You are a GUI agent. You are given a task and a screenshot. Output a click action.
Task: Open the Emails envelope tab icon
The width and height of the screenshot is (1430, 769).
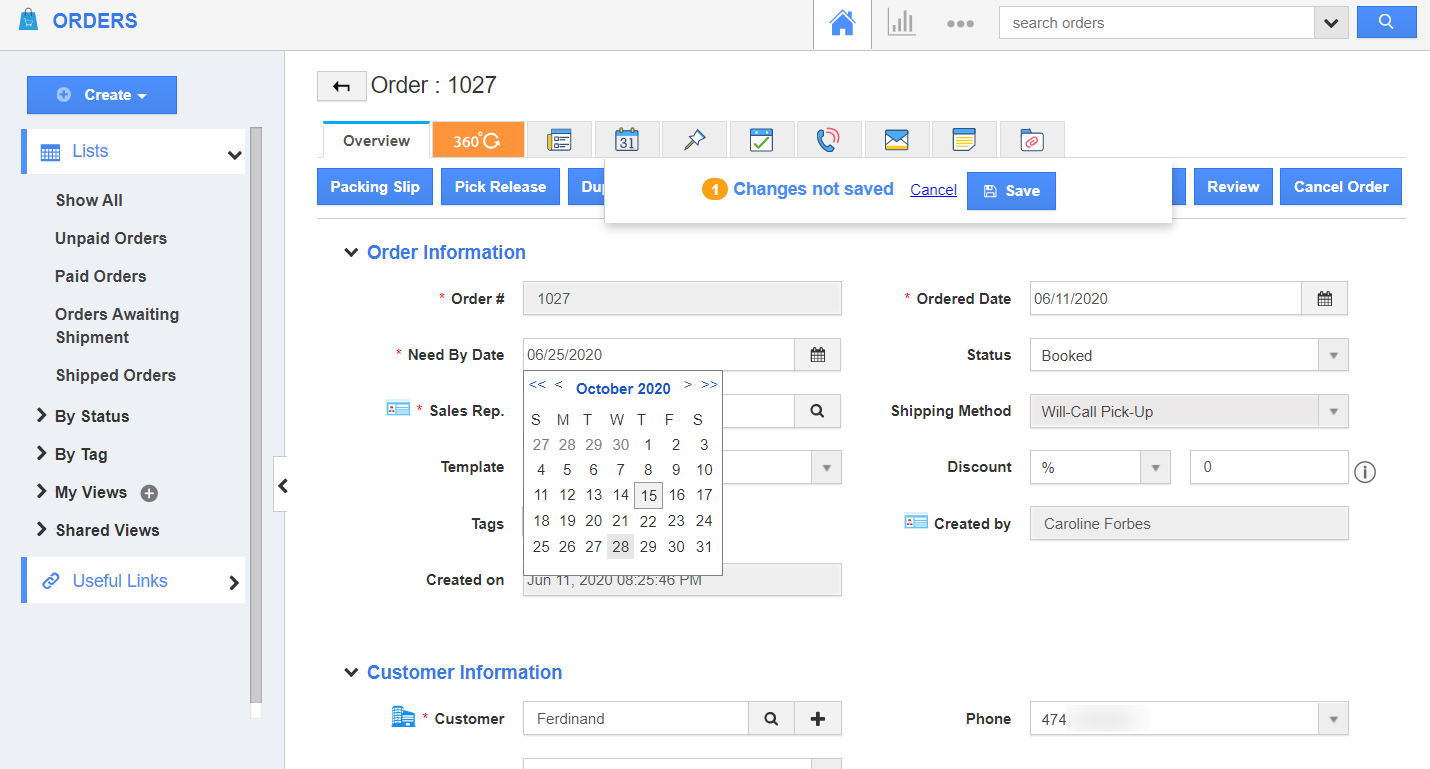(897, 140)
